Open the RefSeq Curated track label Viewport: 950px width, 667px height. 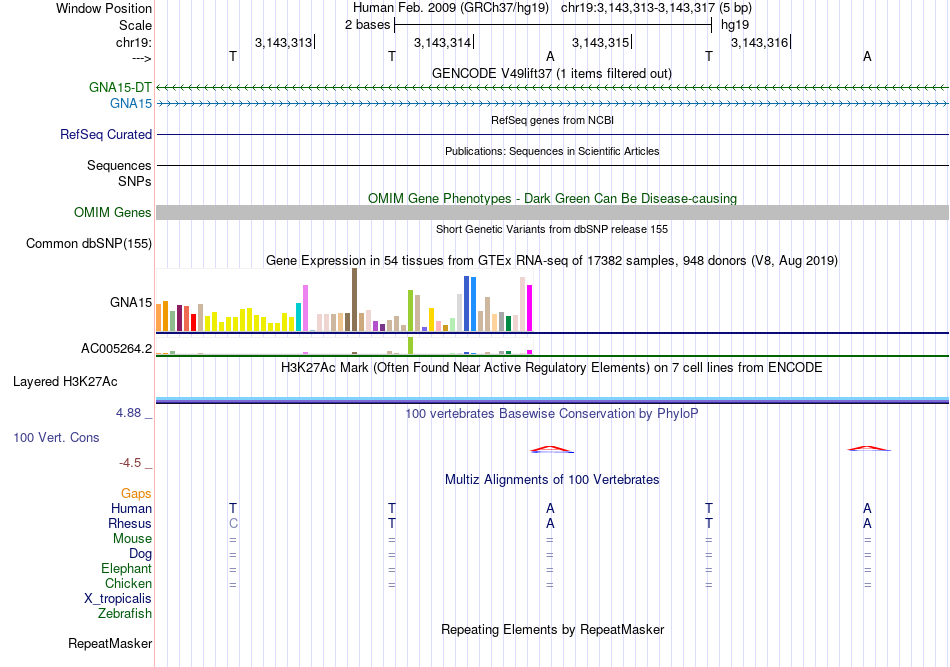coord(106,134)
